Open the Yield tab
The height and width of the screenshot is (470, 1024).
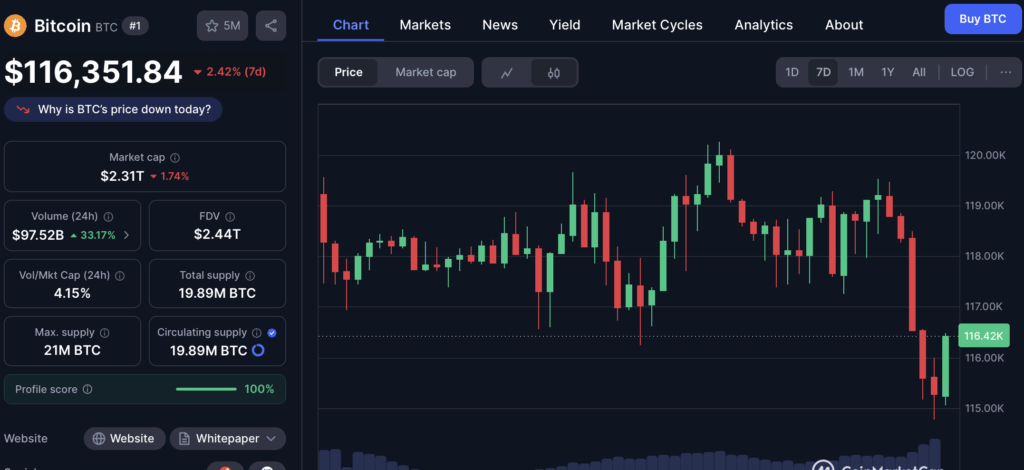[564, 25]
